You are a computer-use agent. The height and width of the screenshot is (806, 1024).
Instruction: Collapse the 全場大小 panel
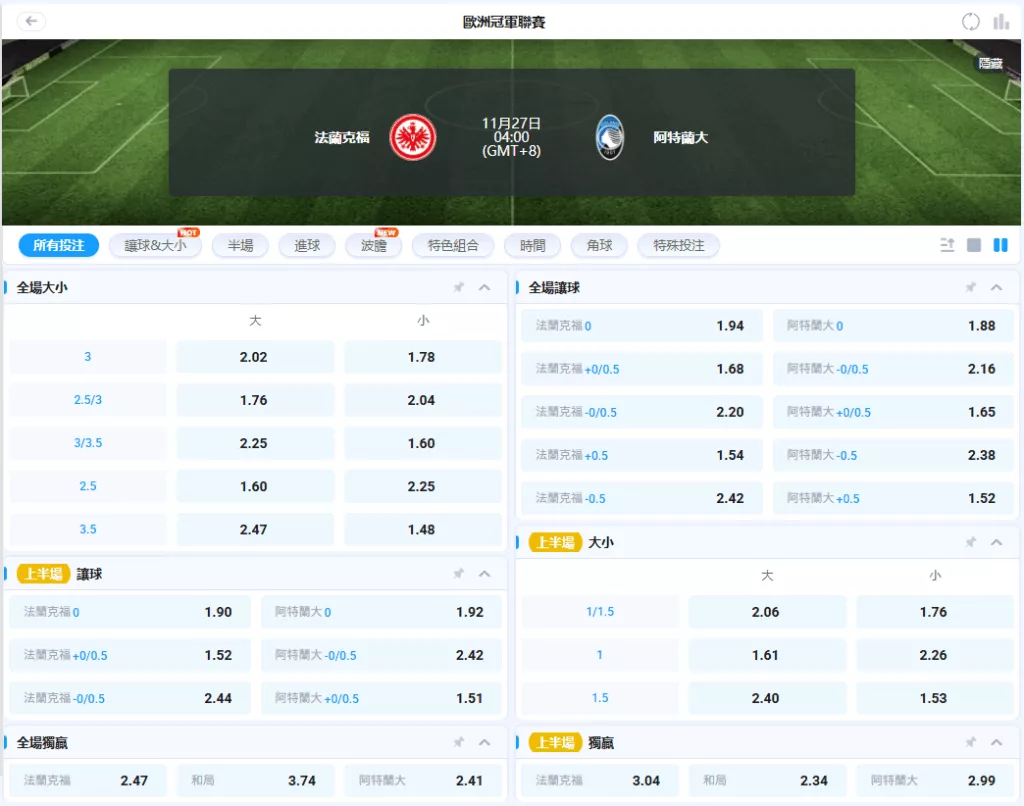tap(485, 288)
